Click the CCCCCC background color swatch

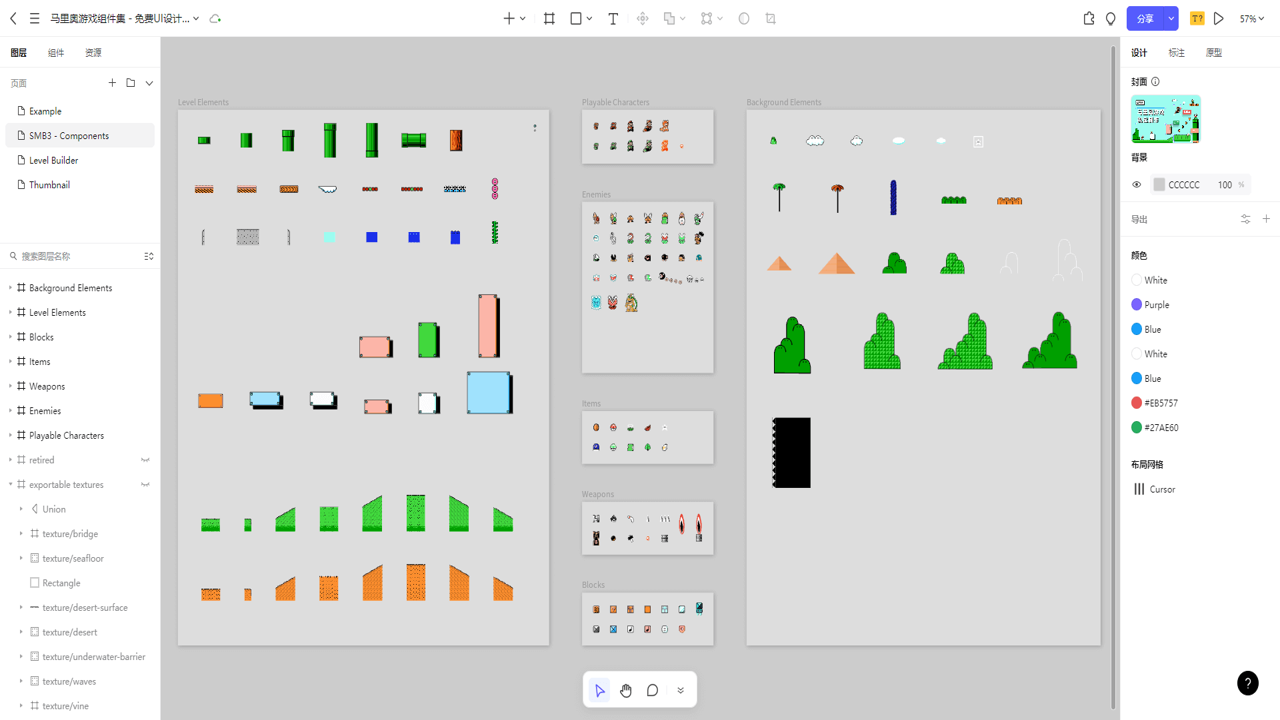pyautogui.click(x=1159, y=185)
